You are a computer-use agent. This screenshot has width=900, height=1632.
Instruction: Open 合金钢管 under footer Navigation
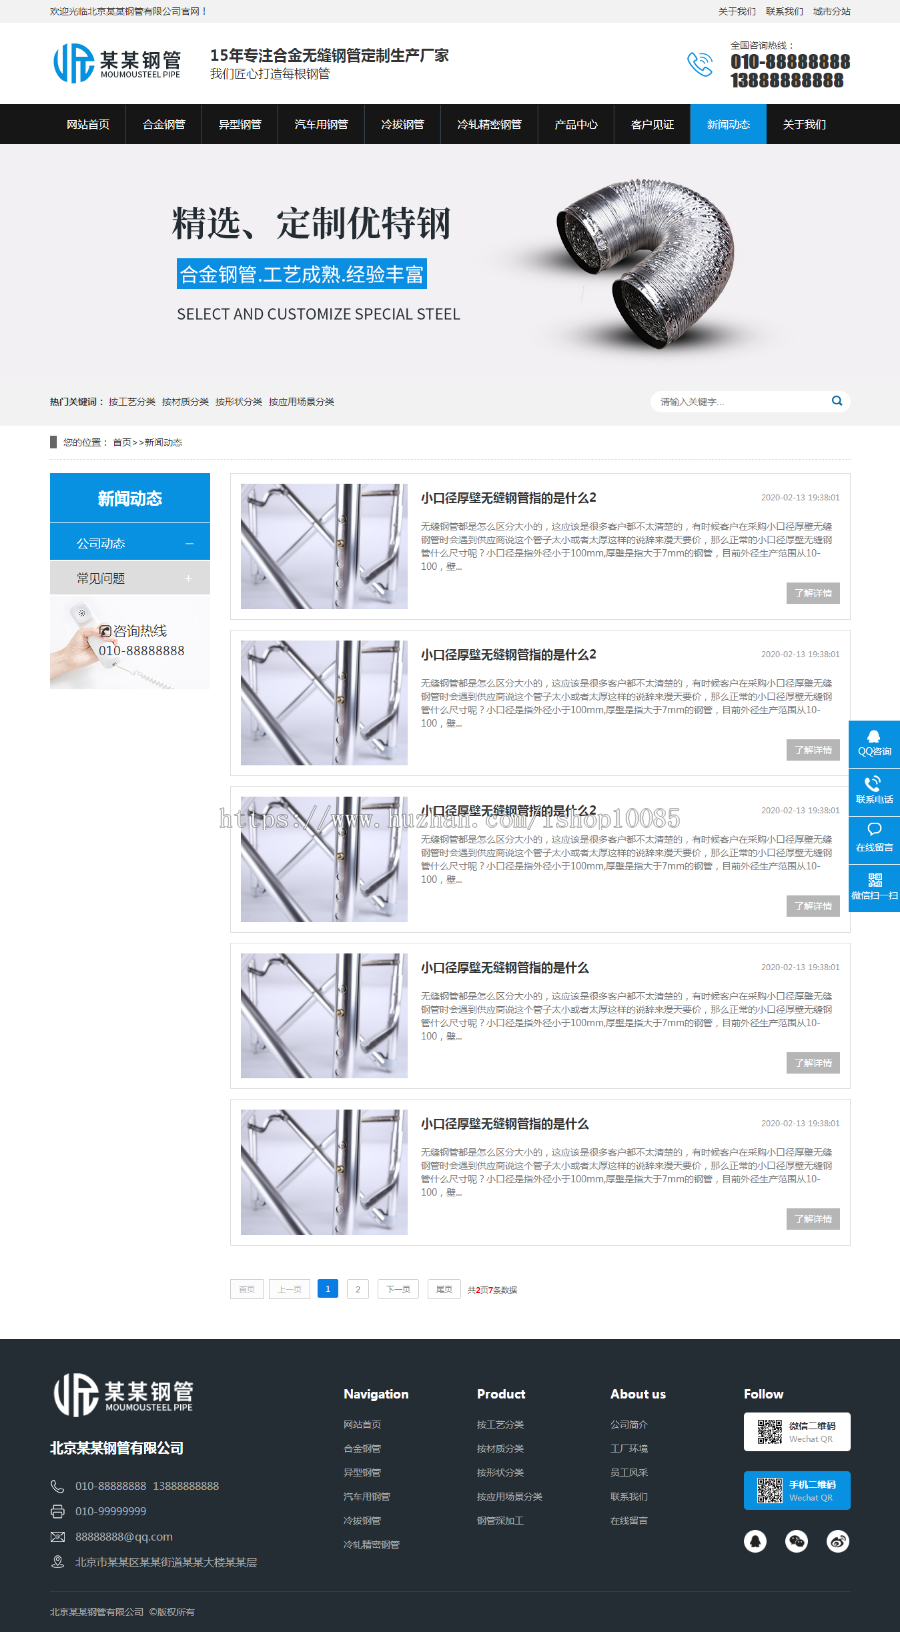362,1449
